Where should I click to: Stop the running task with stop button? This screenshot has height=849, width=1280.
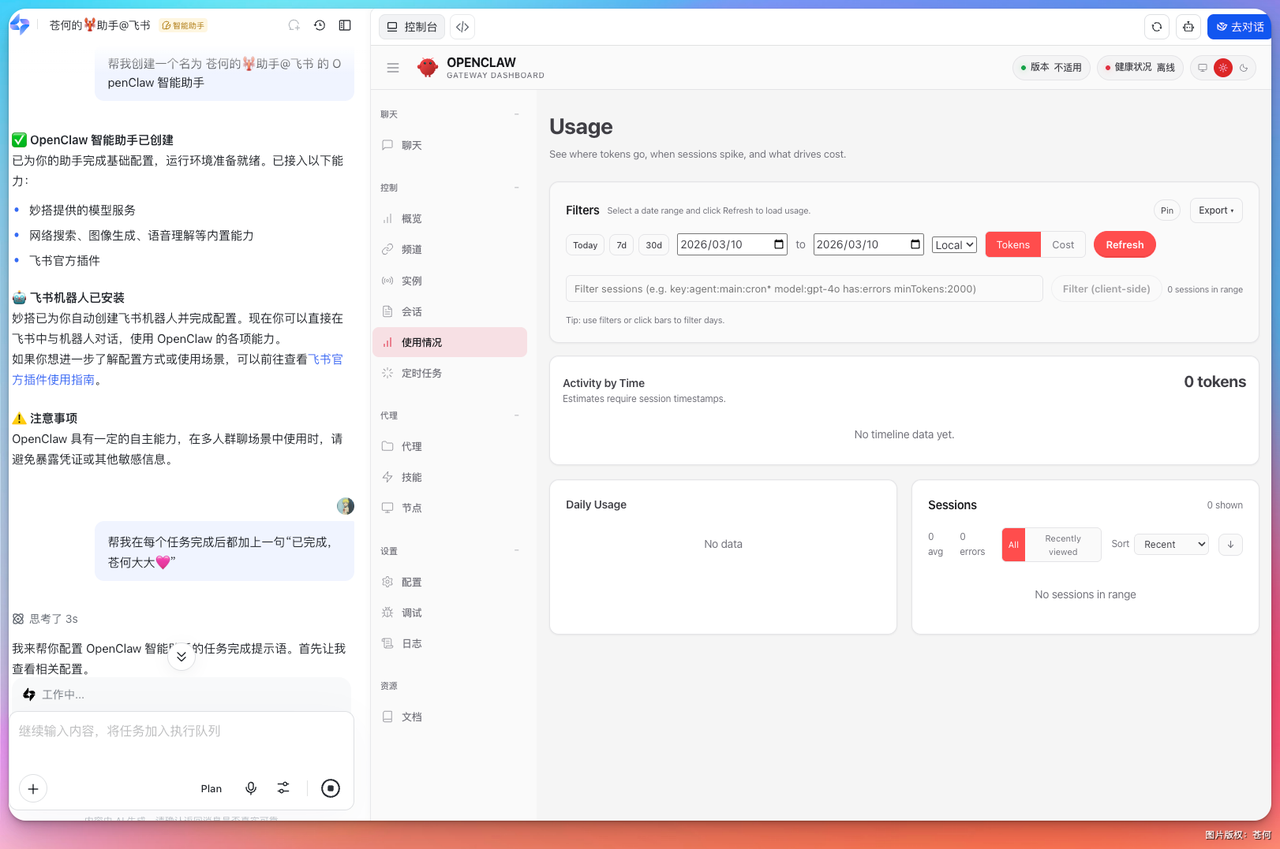(x=330, y=789)
